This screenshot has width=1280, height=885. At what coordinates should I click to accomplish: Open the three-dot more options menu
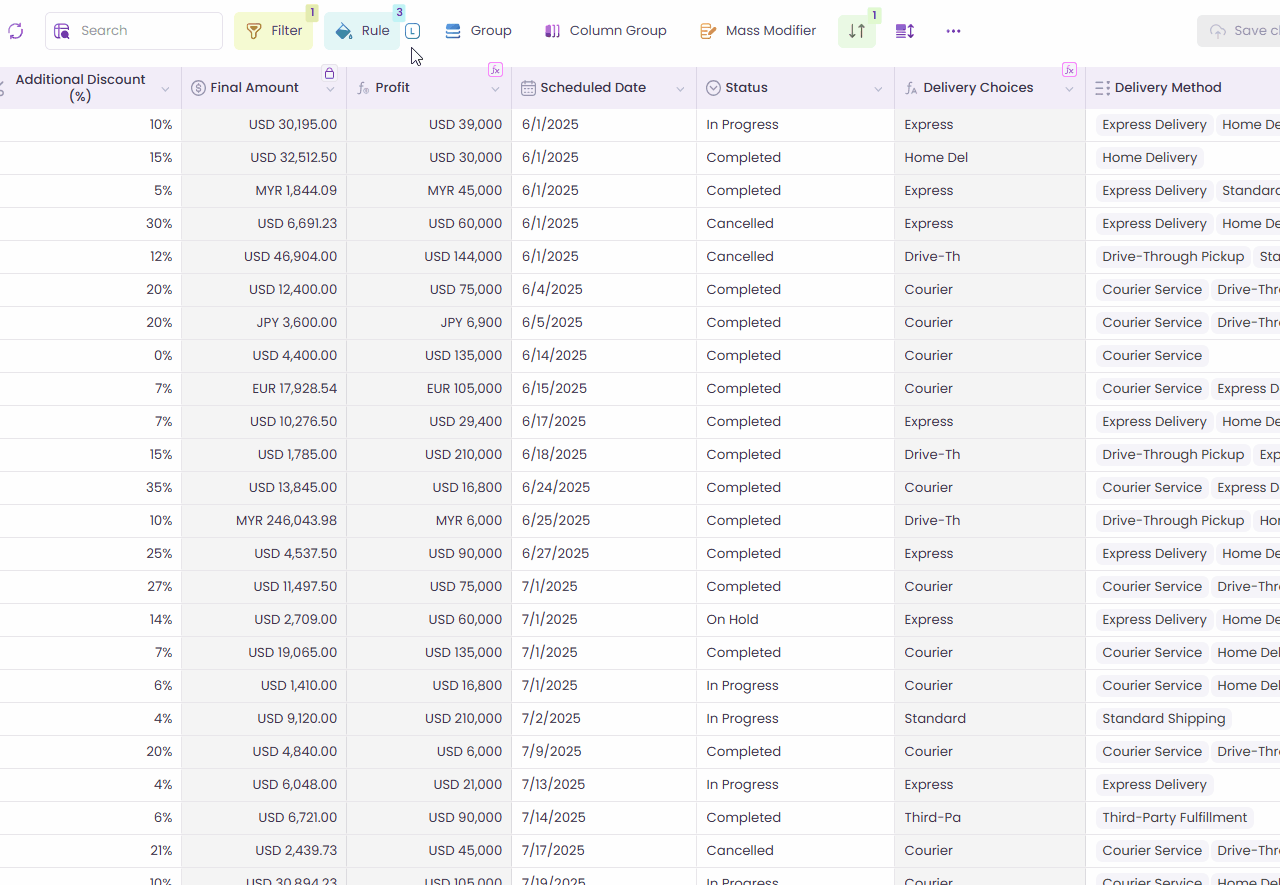pyautogui.click(x=953, y=31)
